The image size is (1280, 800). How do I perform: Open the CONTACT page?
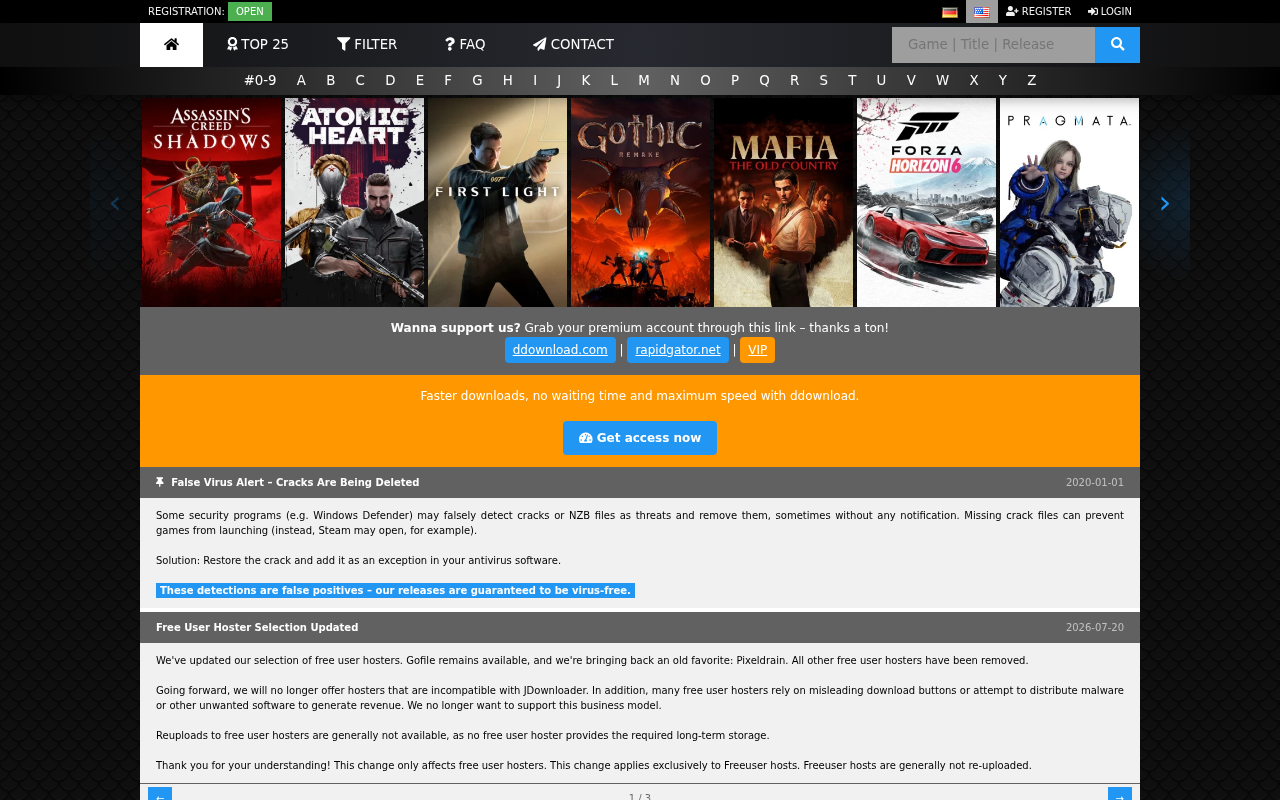[573, 45]
